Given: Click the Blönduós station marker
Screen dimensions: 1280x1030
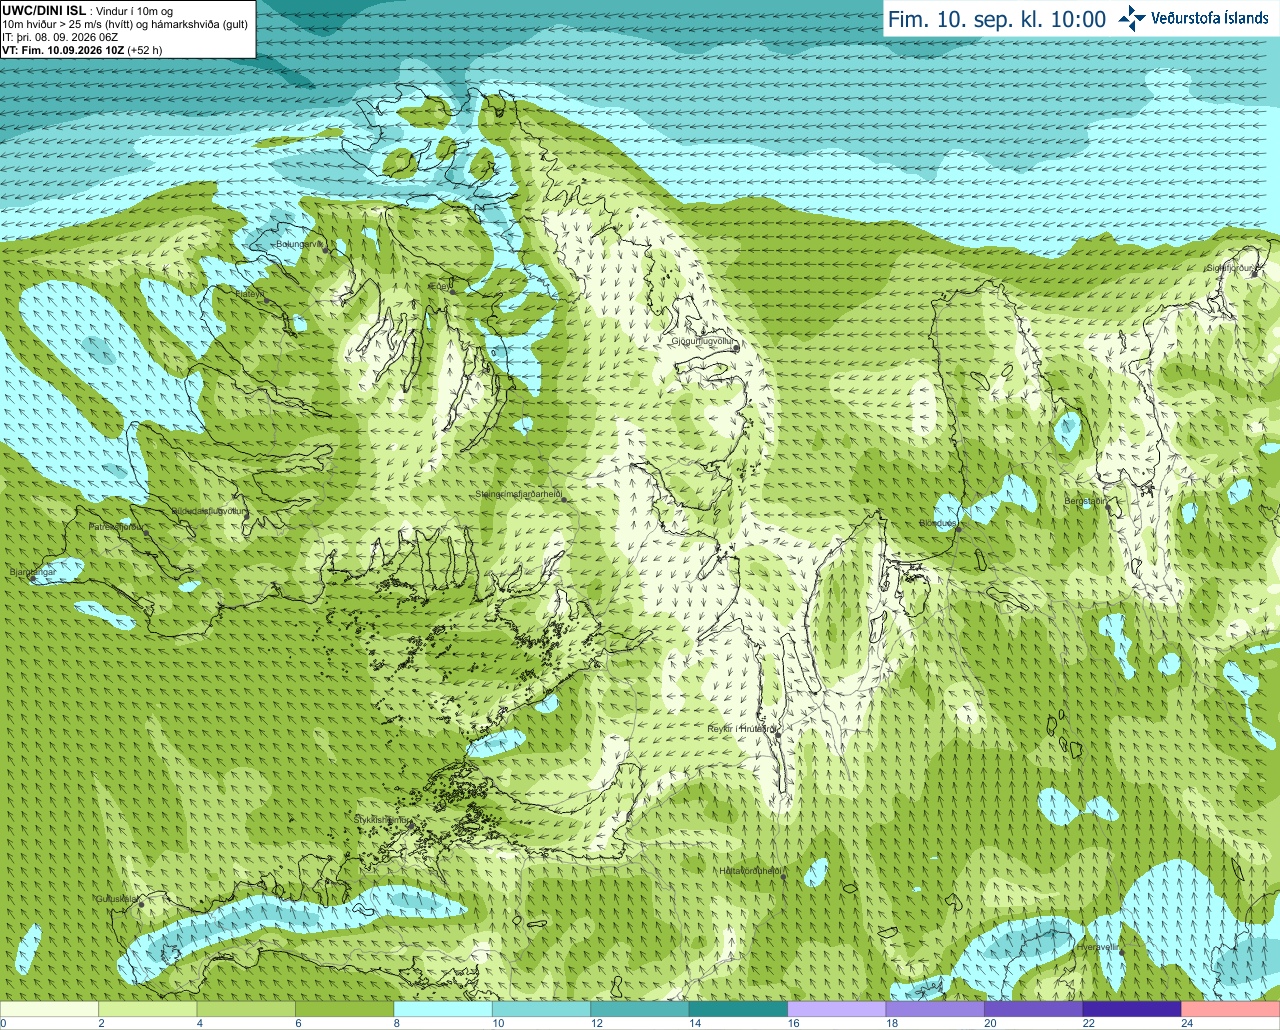Looking at the screenshot, I should point(957,529).
